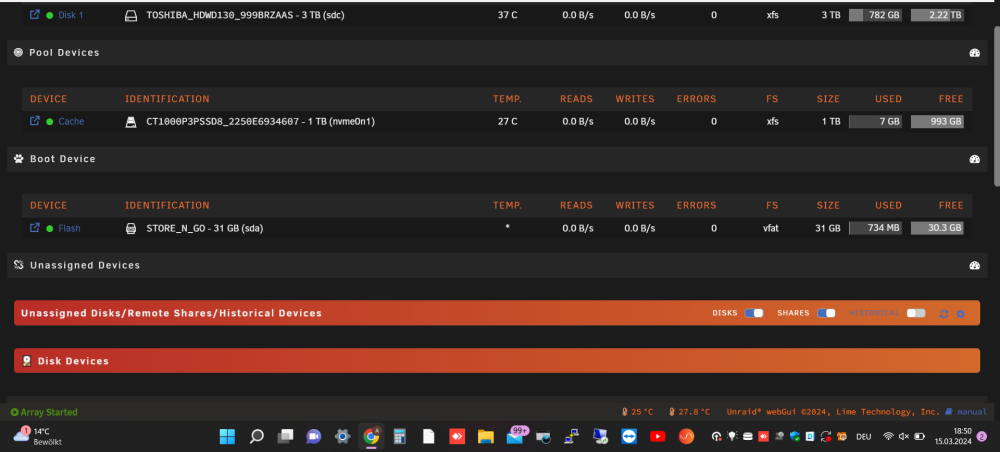Click the green status dot for Cache
The image size is (1000, 452).
pyautogui.click(x=50, y=121)
